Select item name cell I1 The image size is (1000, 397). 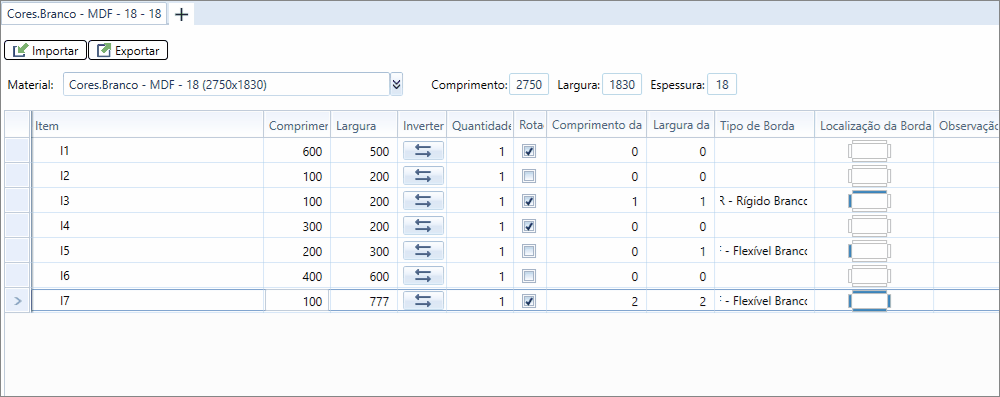[147, 151]
